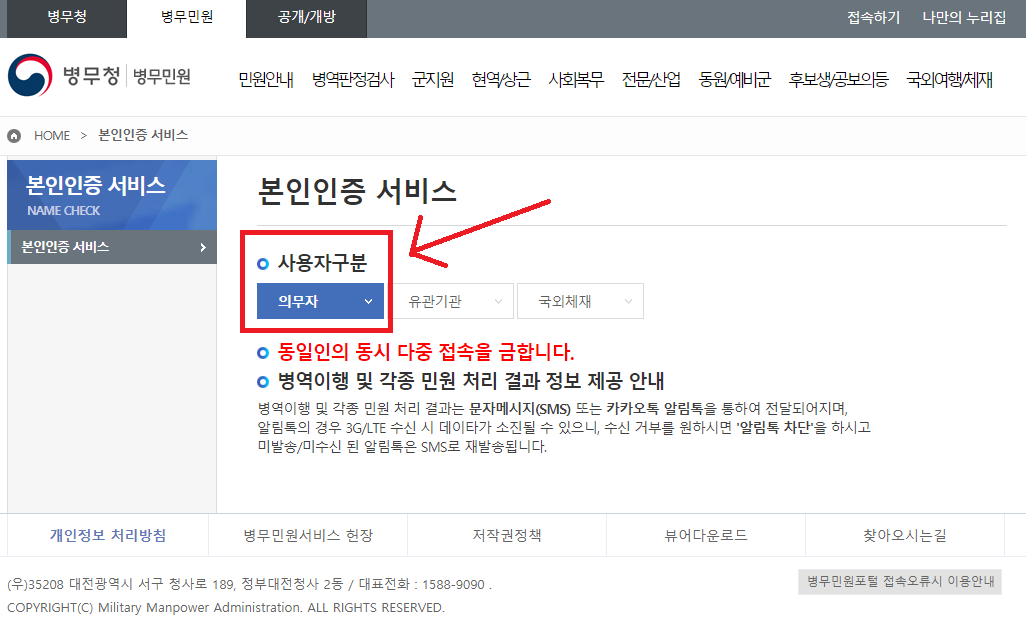1027x624 pixels.
Task: Open the 민원안내 menu
Action: (x=265, y=80)
